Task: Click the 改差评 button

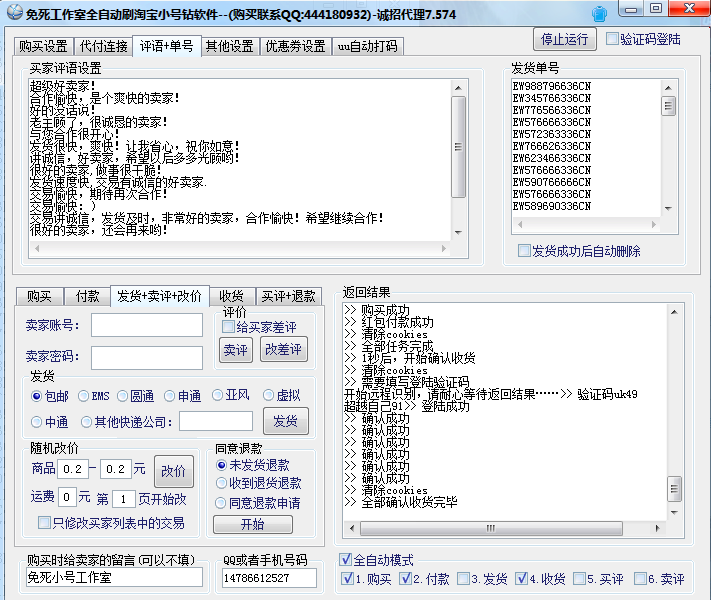Action: click(x=284, y=349)
